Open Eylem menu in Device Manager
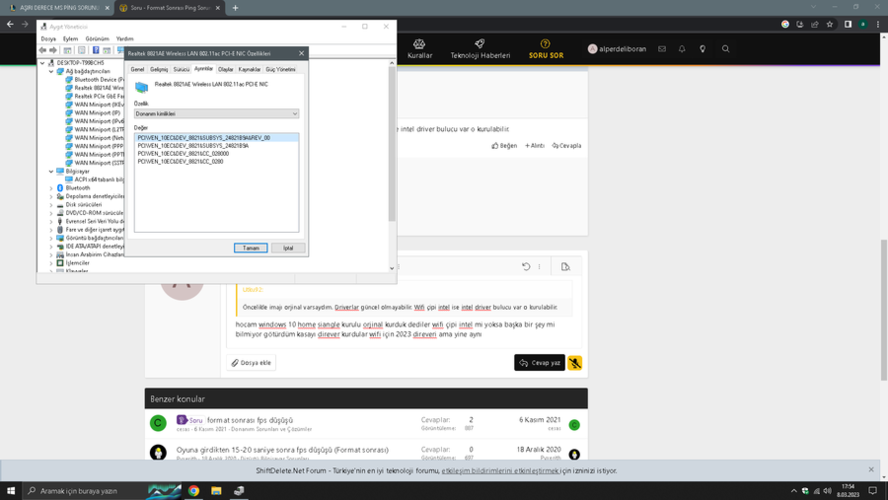888x500 pixels. pyautogui.click(x=70, y=39)
